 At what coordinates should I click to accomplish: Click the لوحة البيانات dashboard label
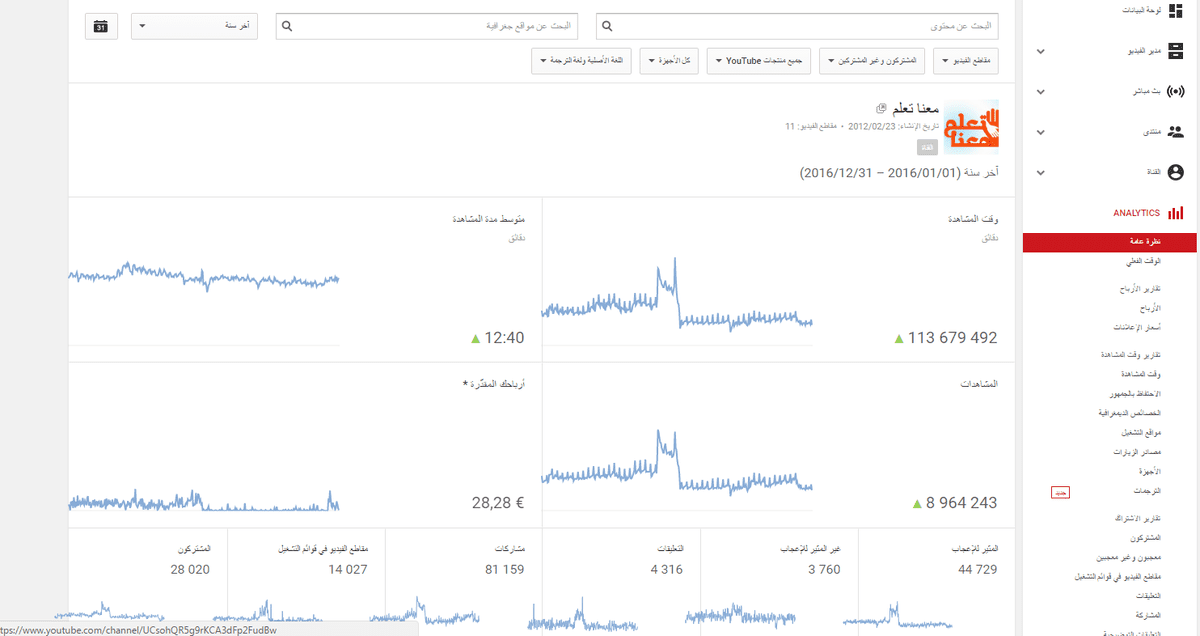click(x=1142, y=9)
